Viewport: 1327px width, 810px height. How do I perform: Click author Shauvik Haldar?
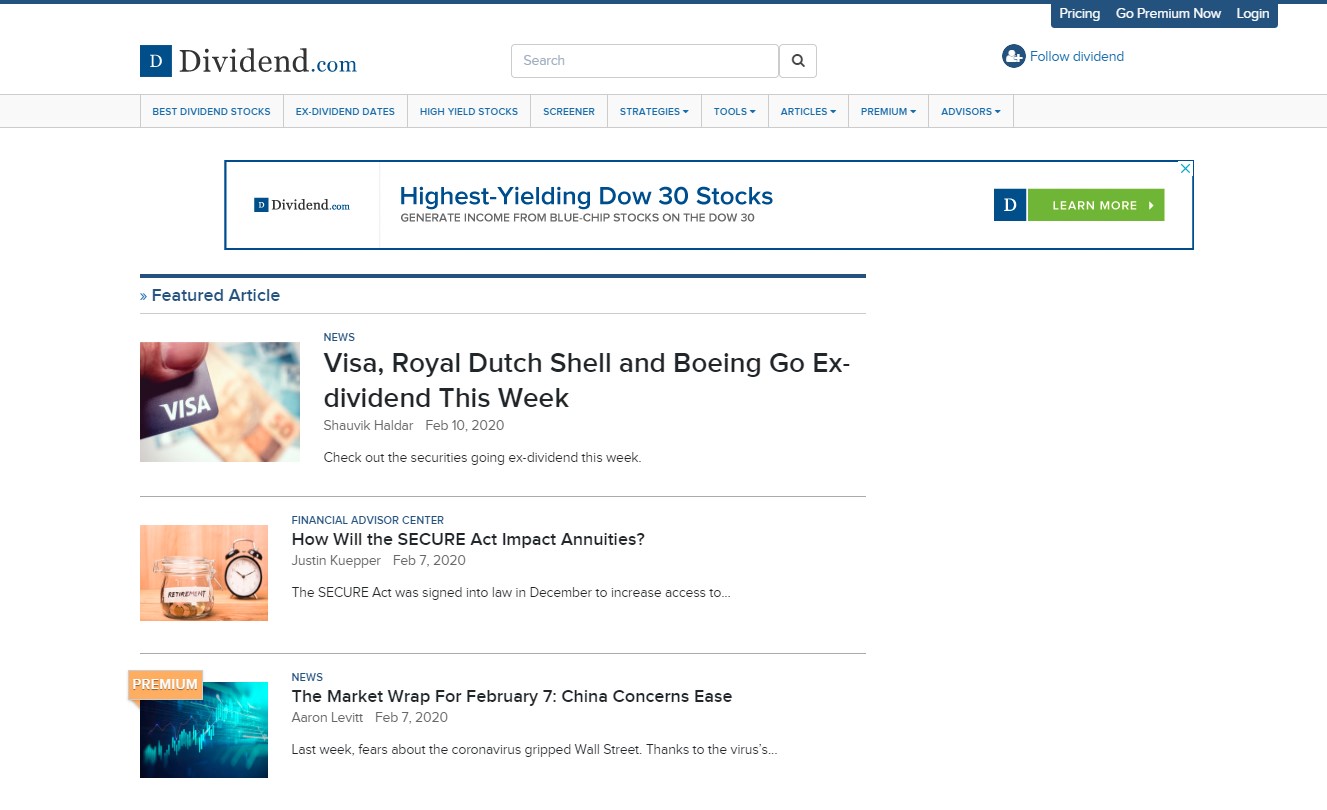coord(368,426)
